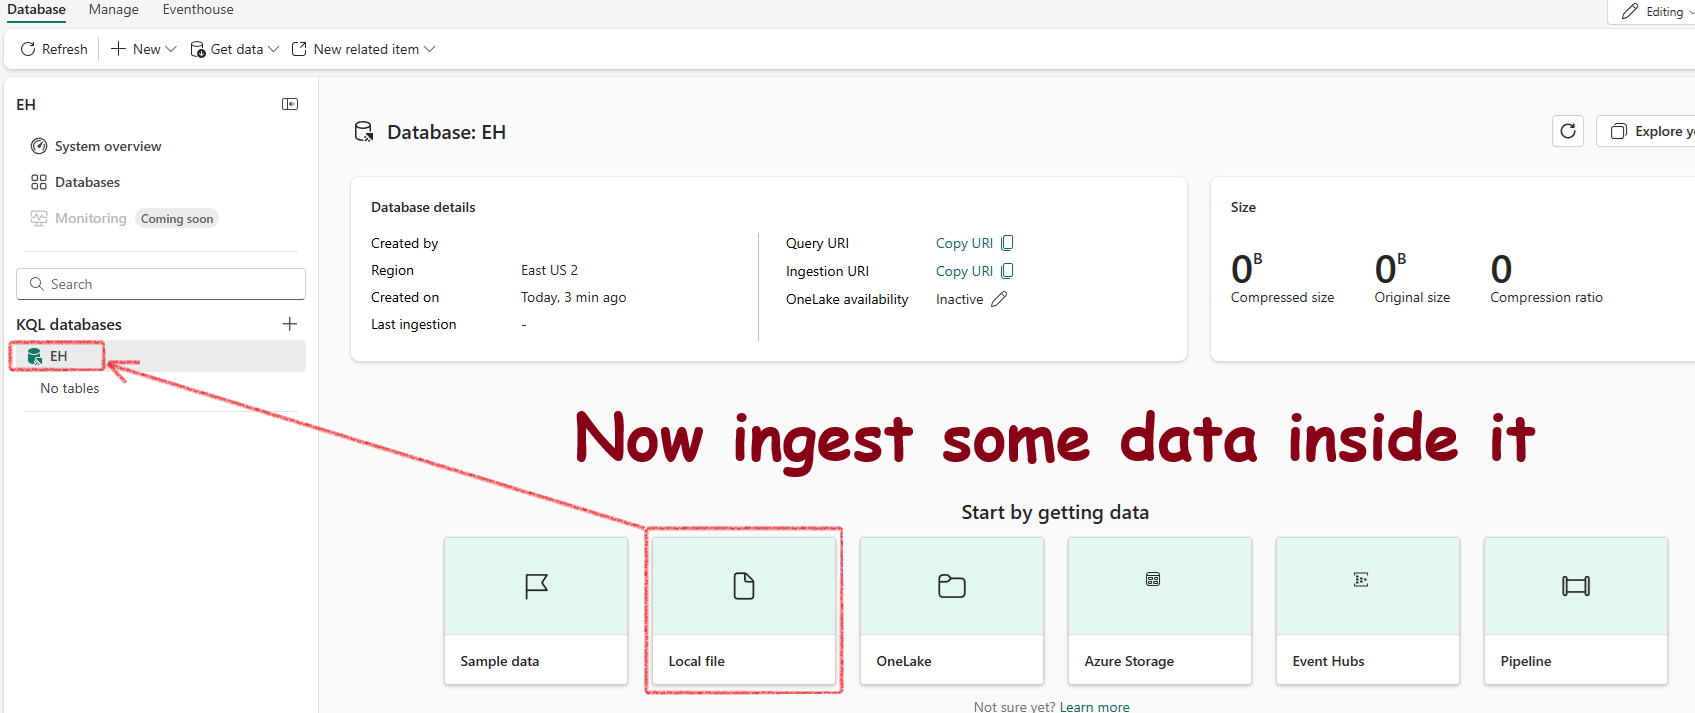Click the pencil icon beside Editing
This screenshot has width=1695, height=713.
[1630, 11]
